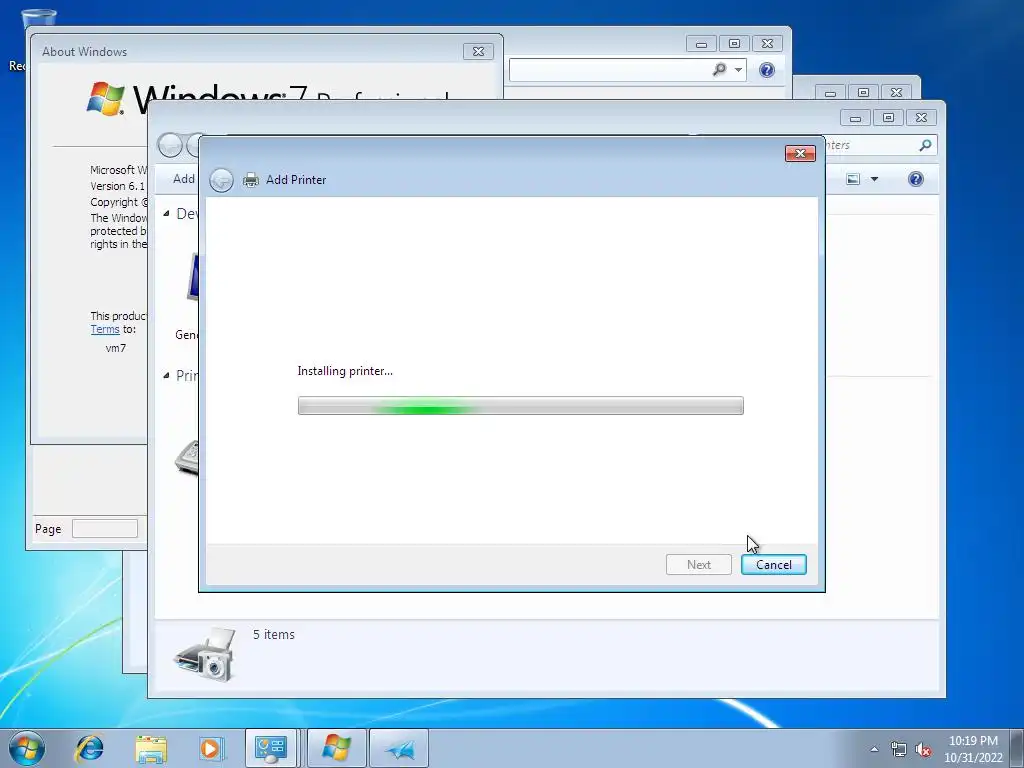Collapse the Printers group expander
The image size is (1024, 768).
coord(167,376)
